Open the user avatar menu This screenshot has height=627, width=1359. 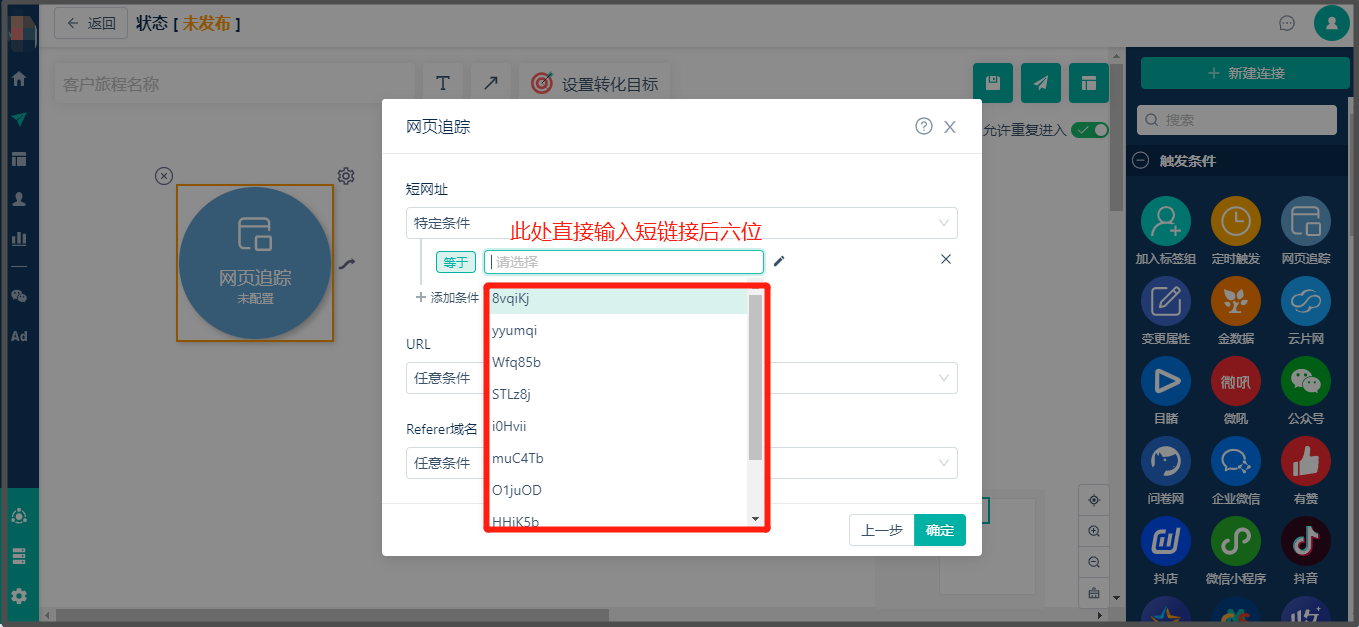tap(1332, 23)
